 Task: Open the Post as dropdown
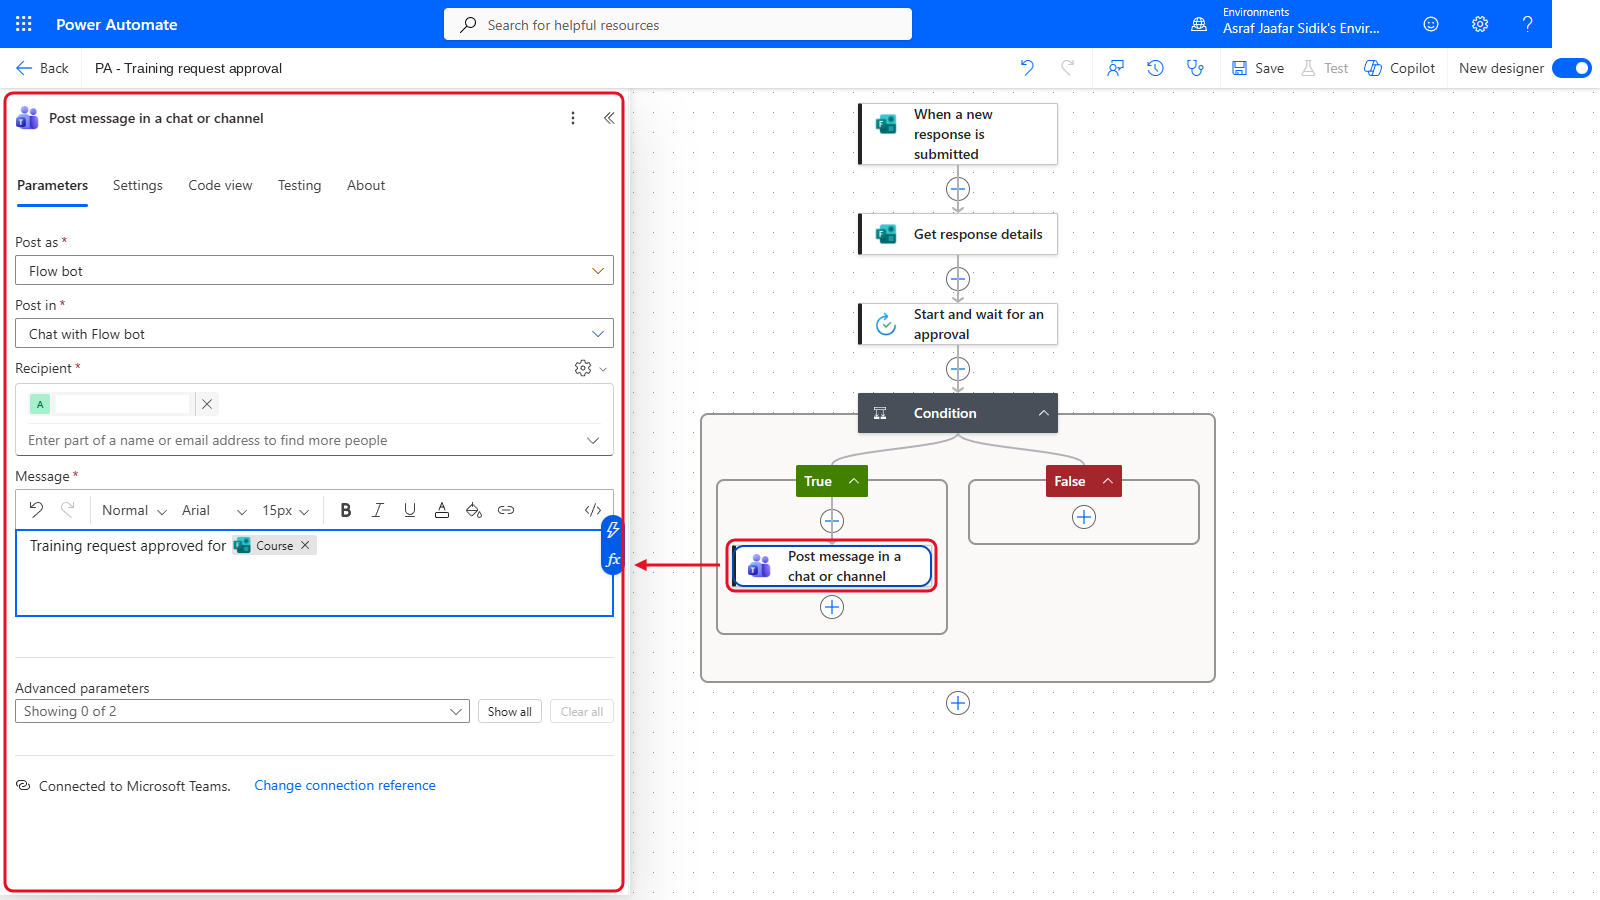coord(314,271)
